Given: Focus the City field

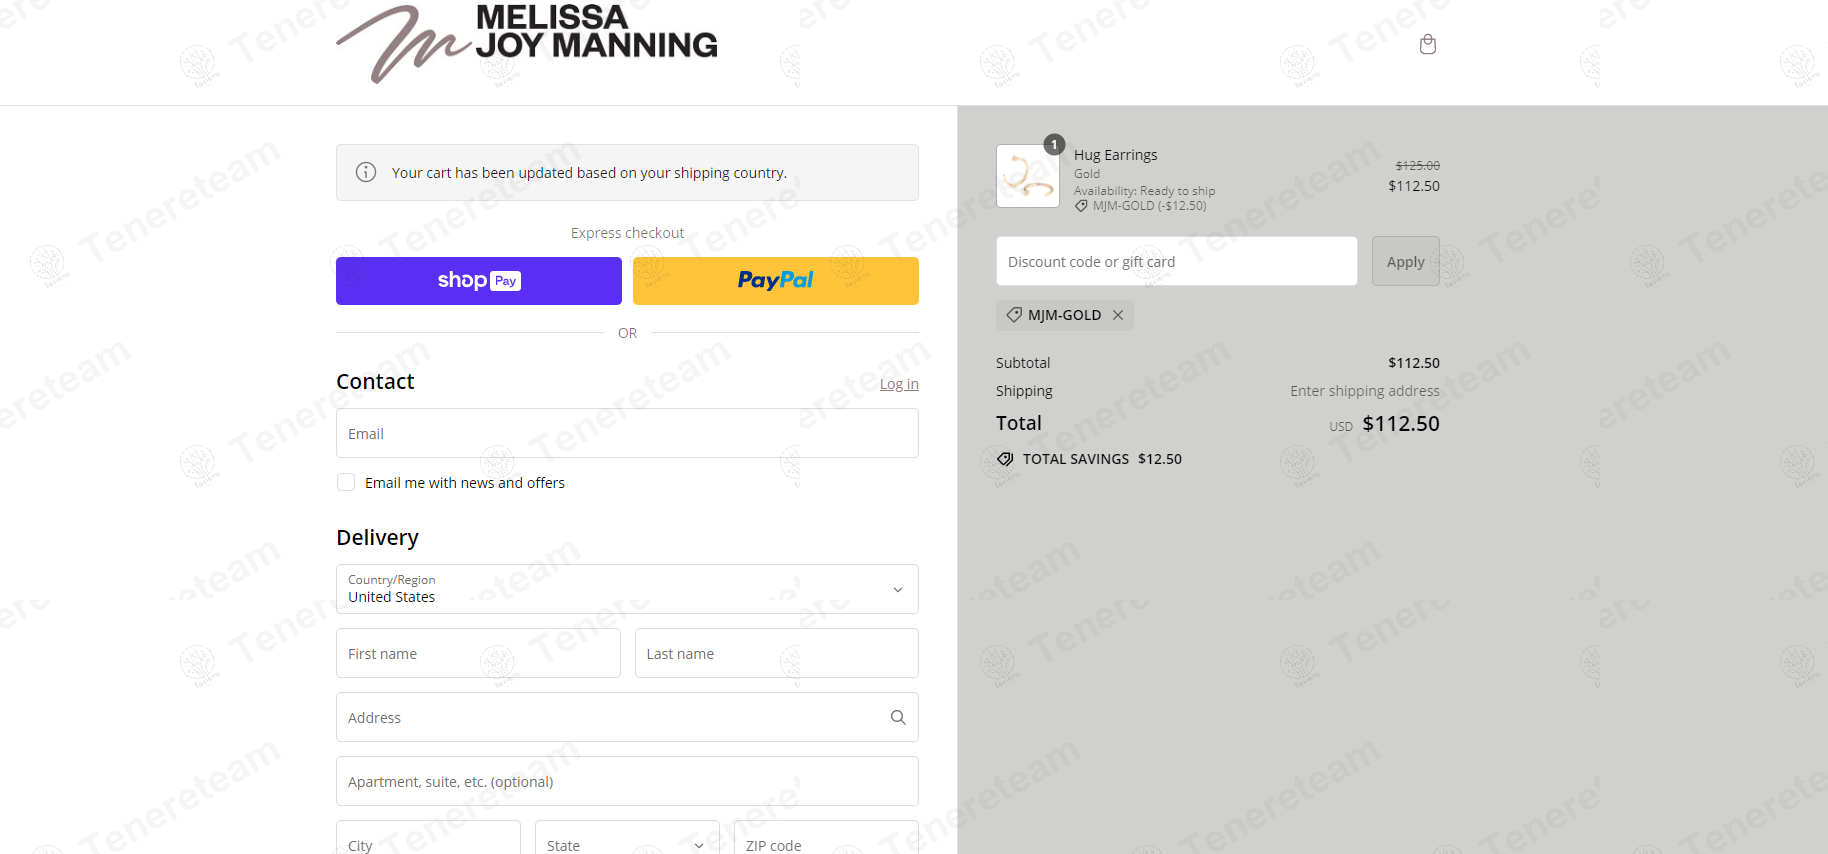Looking at the screenshot, I should pyautogui.click(x=428, y=837).
